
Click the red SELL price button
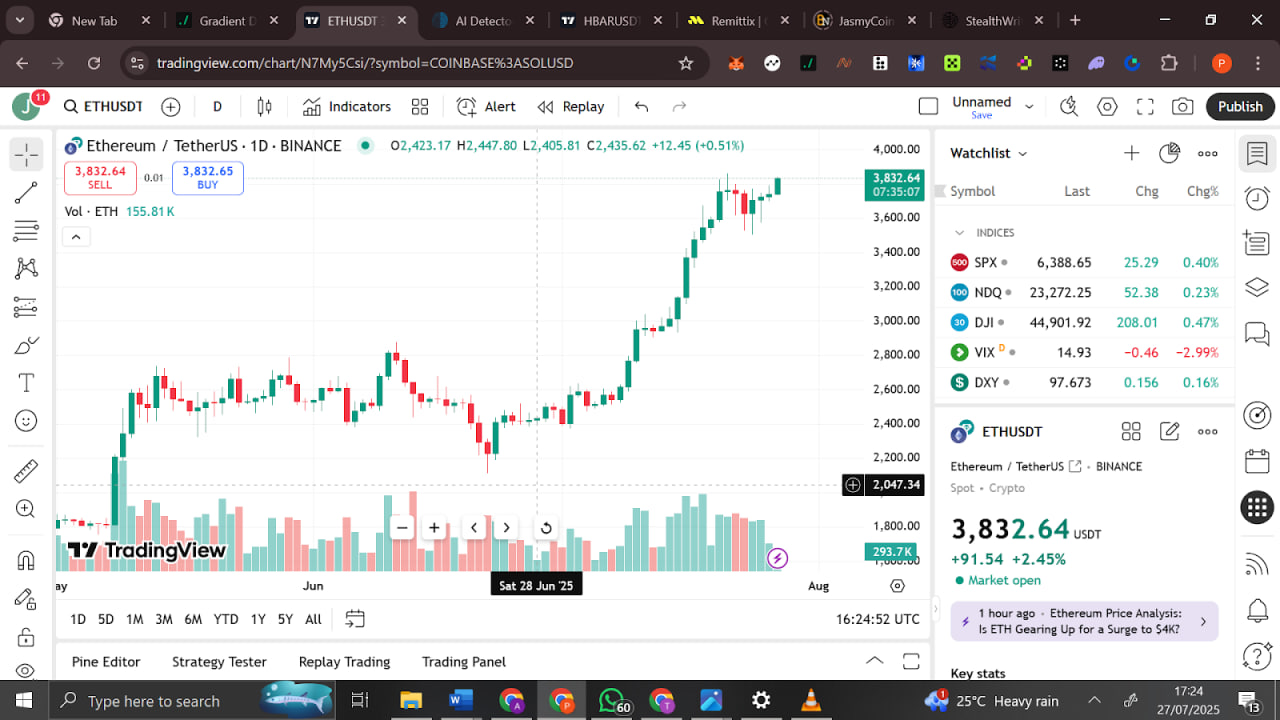100,178
